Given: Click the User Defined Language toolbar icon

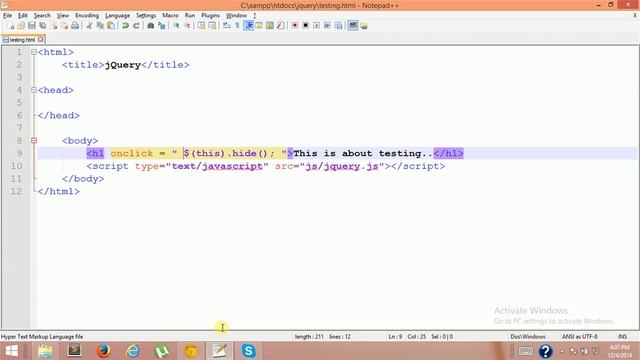Looking at the screenshot, I should (x=259, y=26).
